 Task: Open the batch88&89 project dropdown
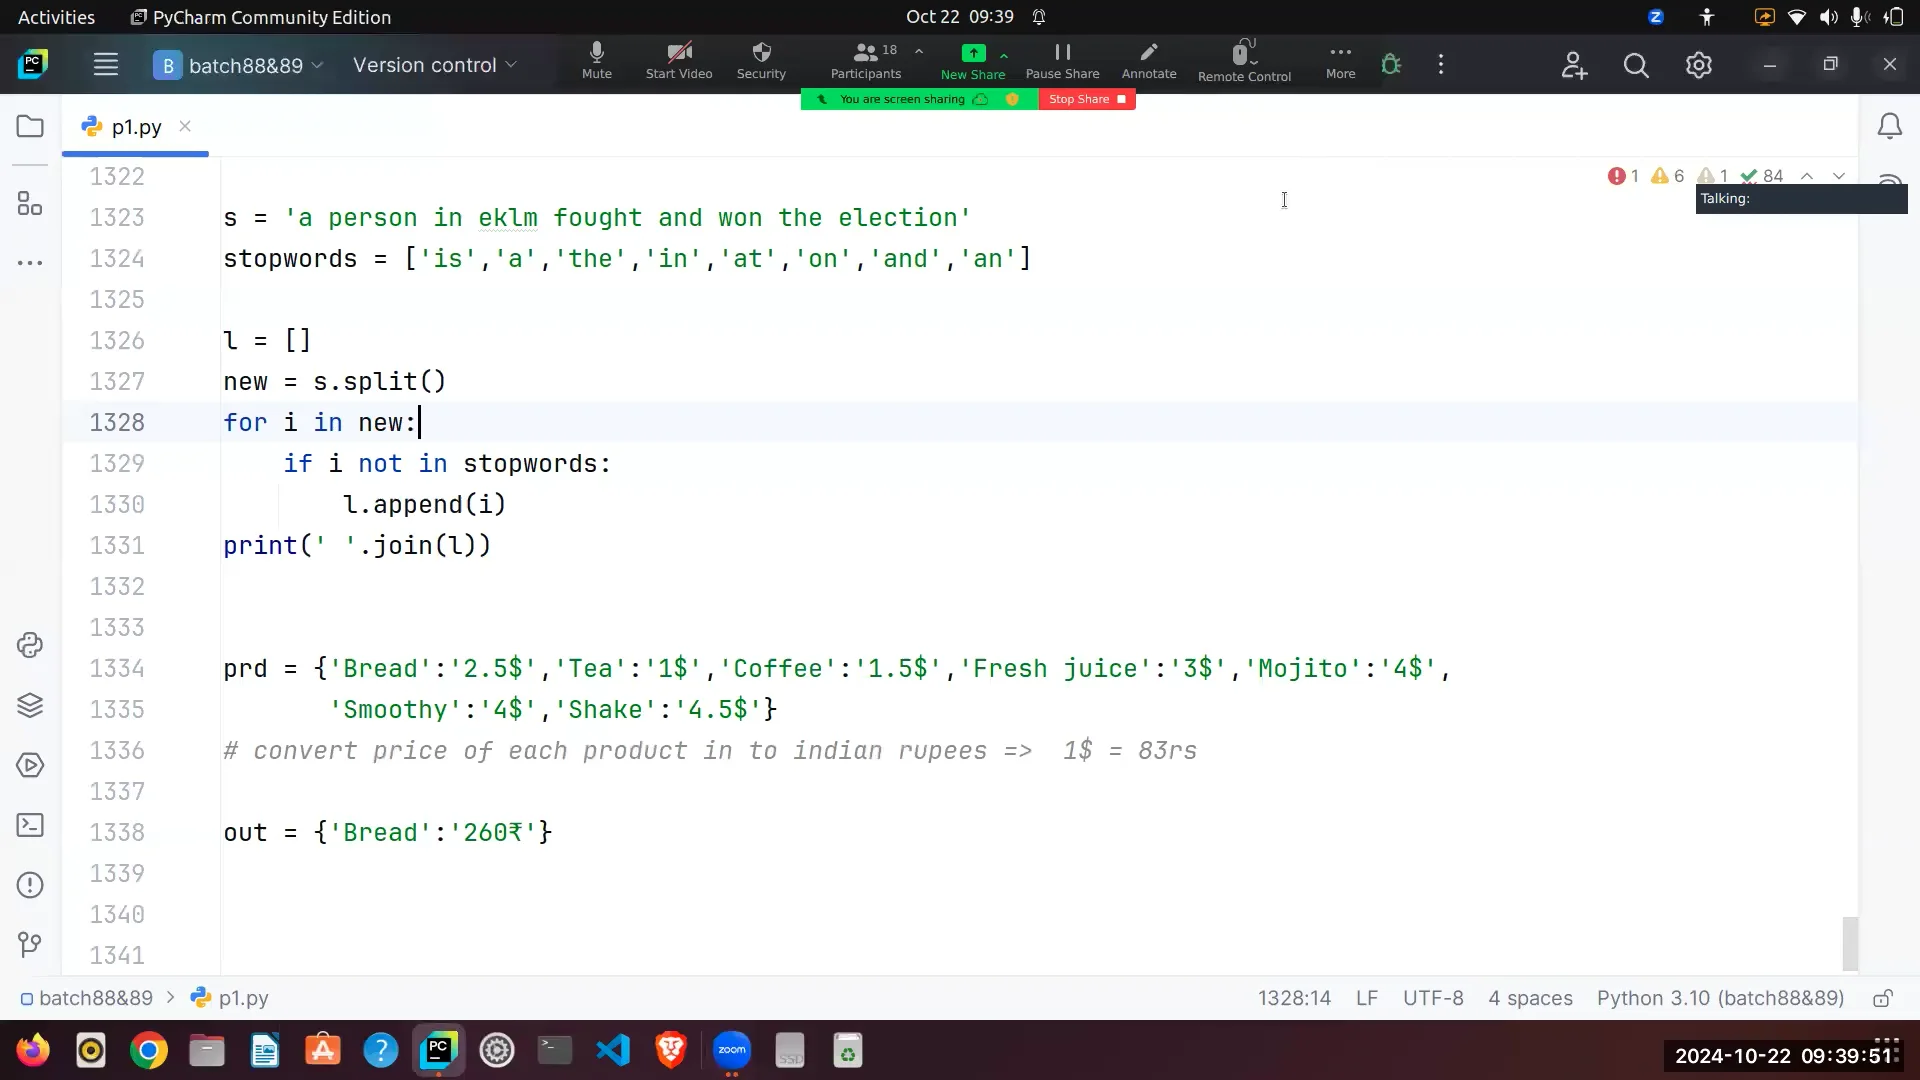(x=240, y=64)
